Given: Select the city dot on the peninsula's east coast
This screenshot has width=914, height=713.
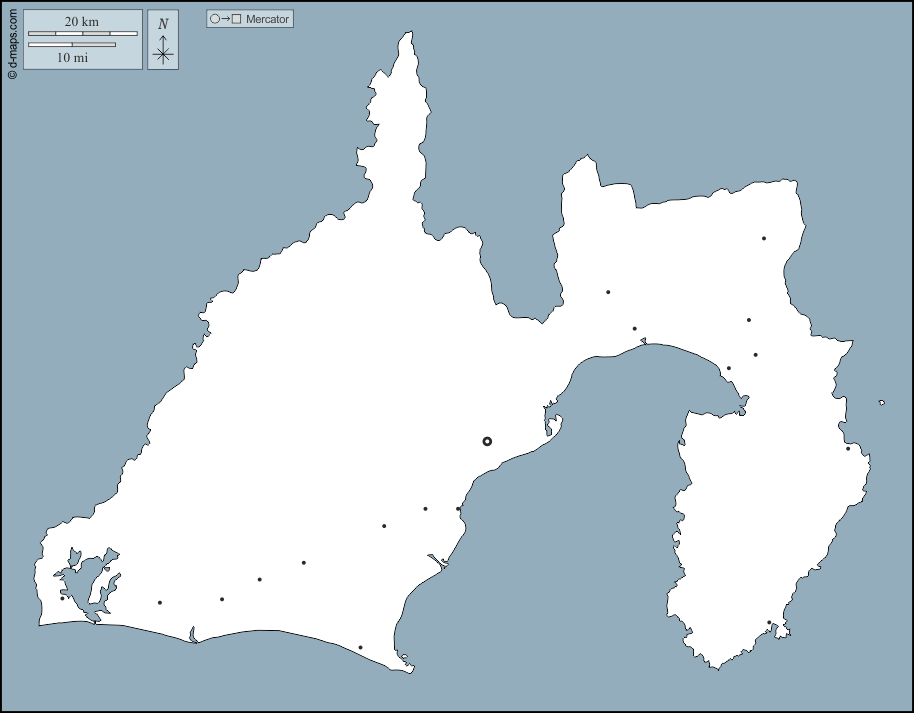Looking at the screenshot, I should coord(847,448).
